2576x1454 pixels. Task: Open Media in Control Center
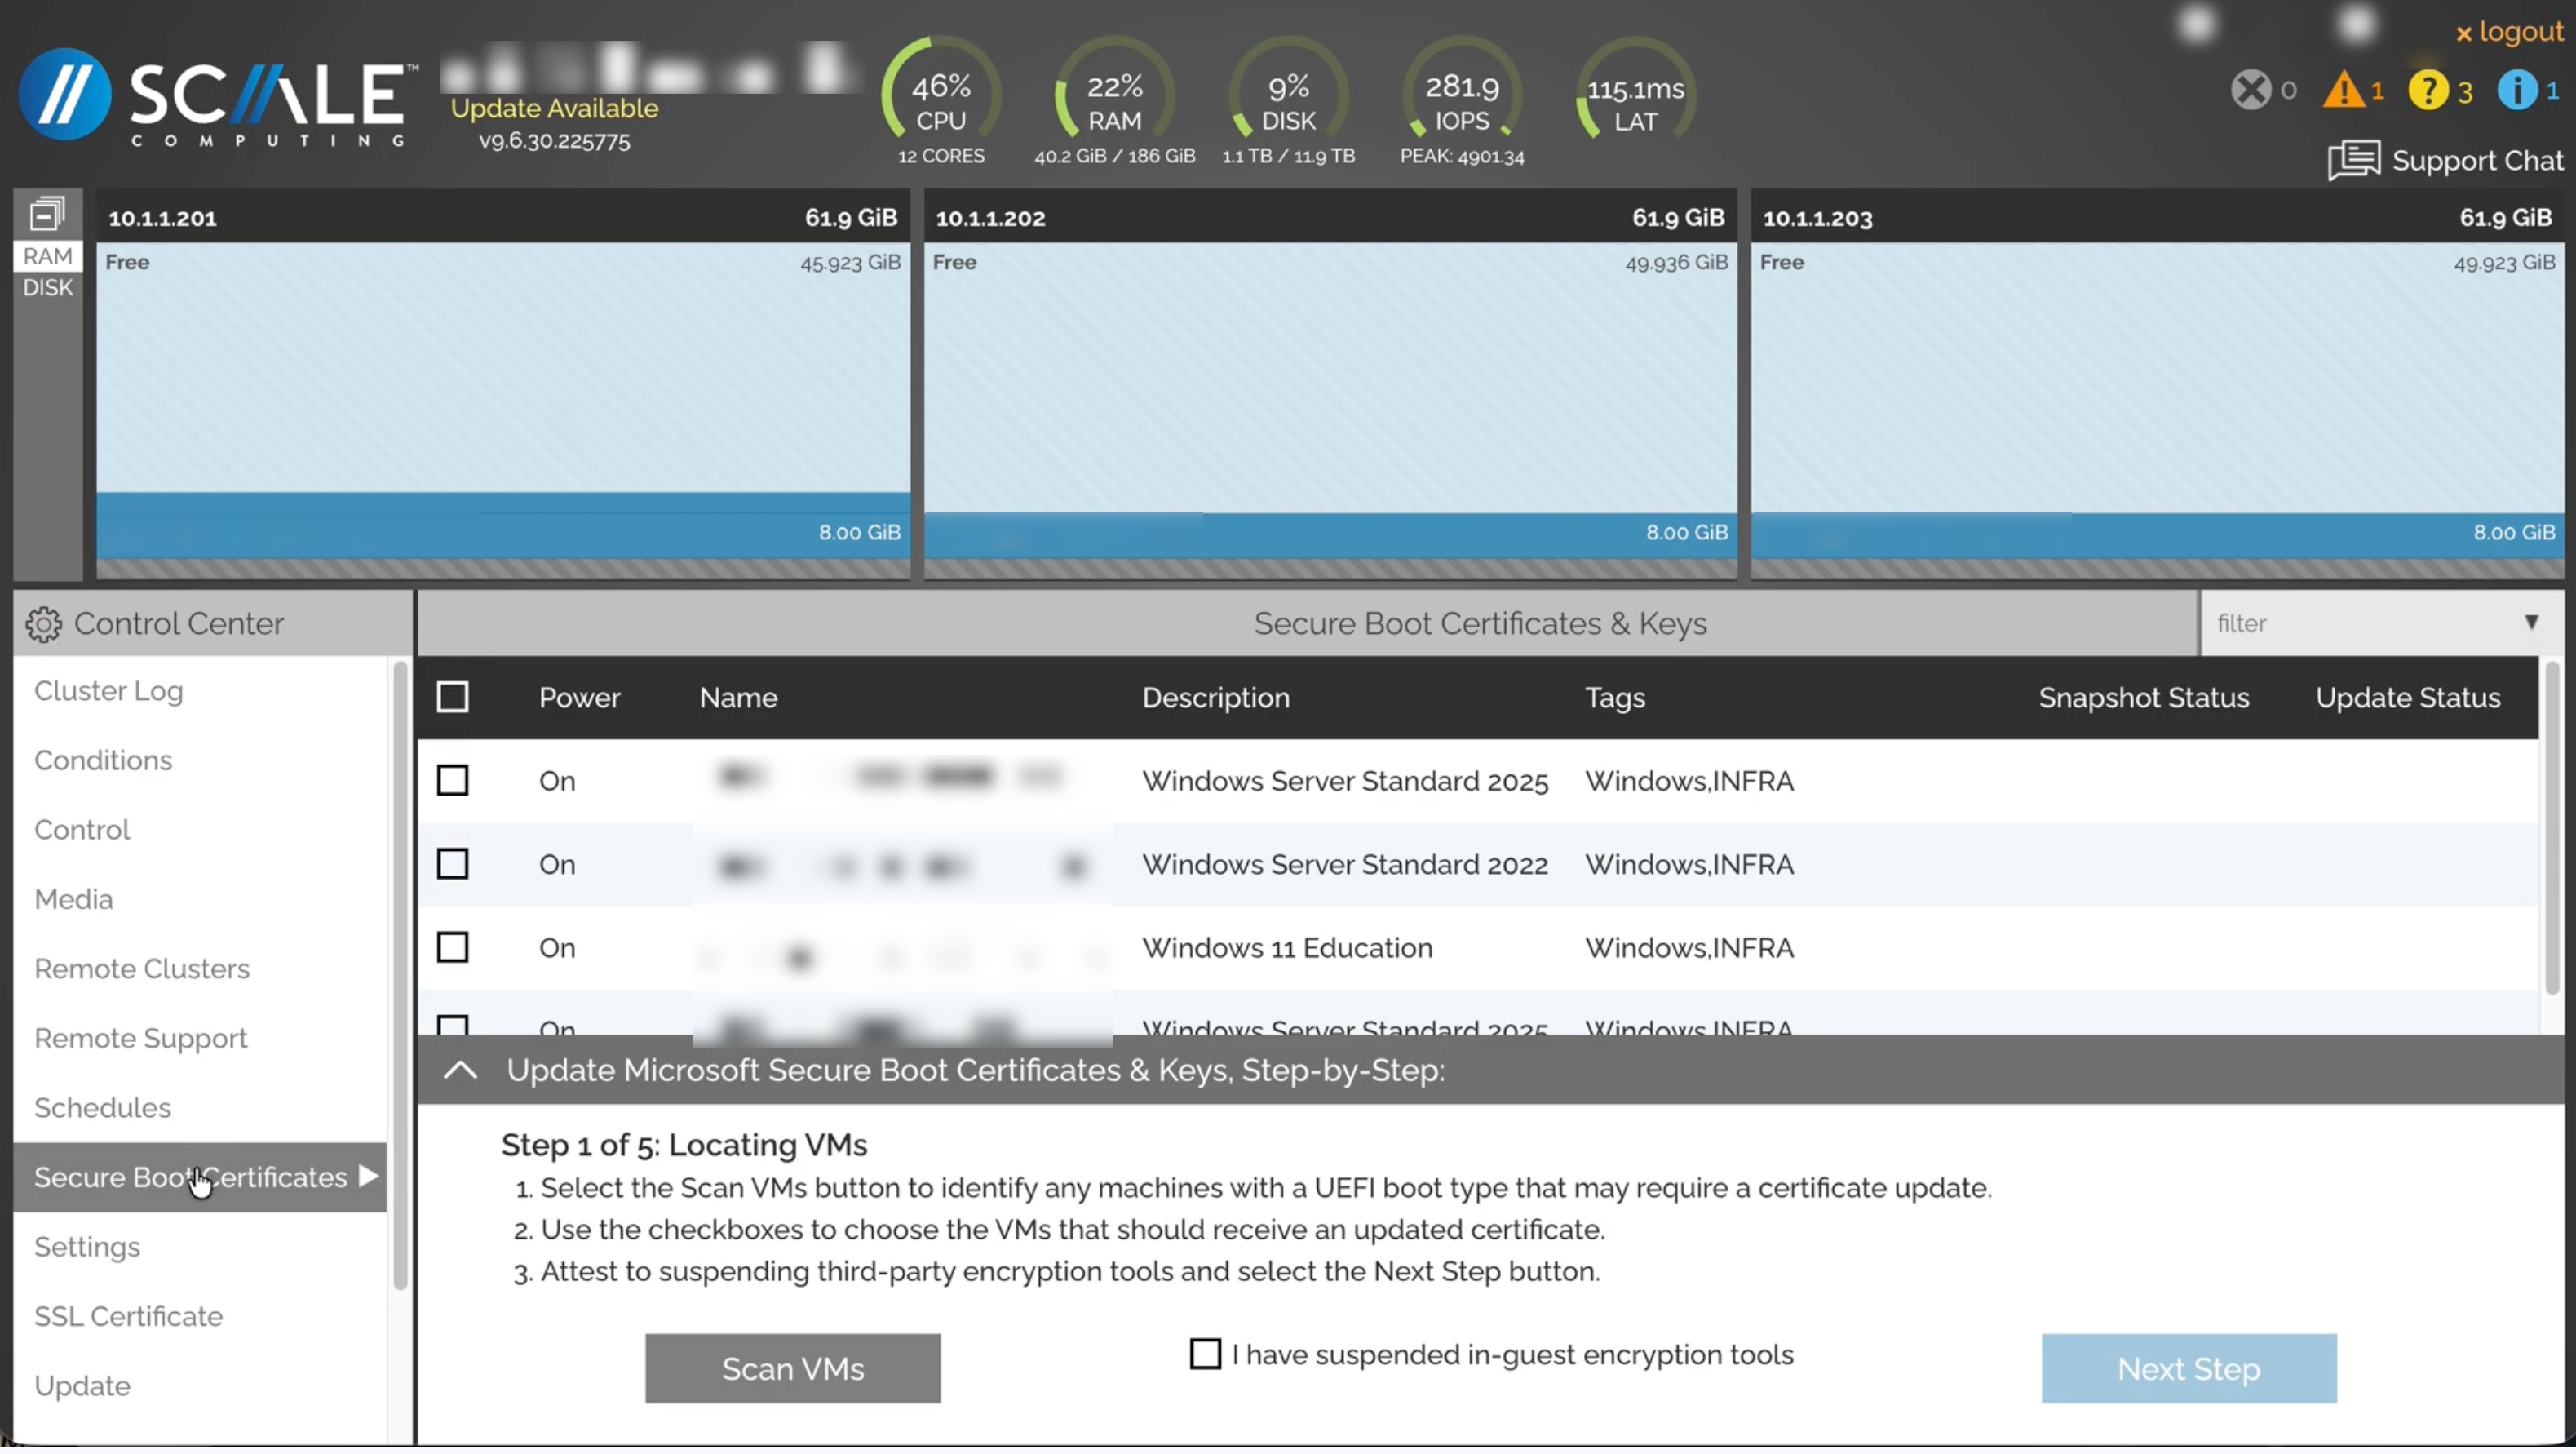[x=74, y=899]
